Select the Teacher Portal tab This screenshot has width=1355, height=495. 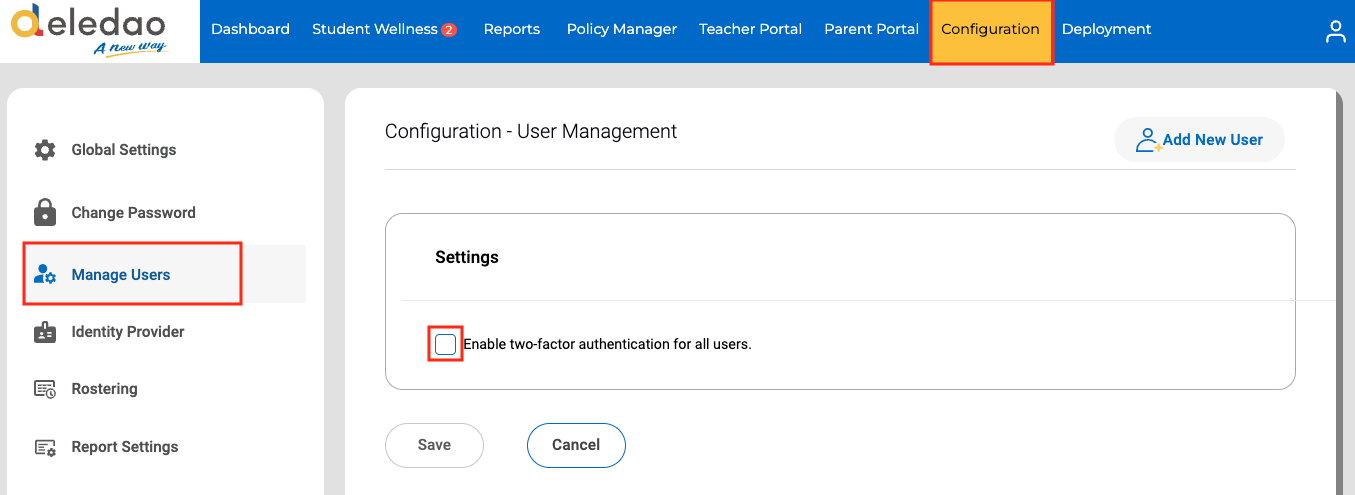coord(750,29)
